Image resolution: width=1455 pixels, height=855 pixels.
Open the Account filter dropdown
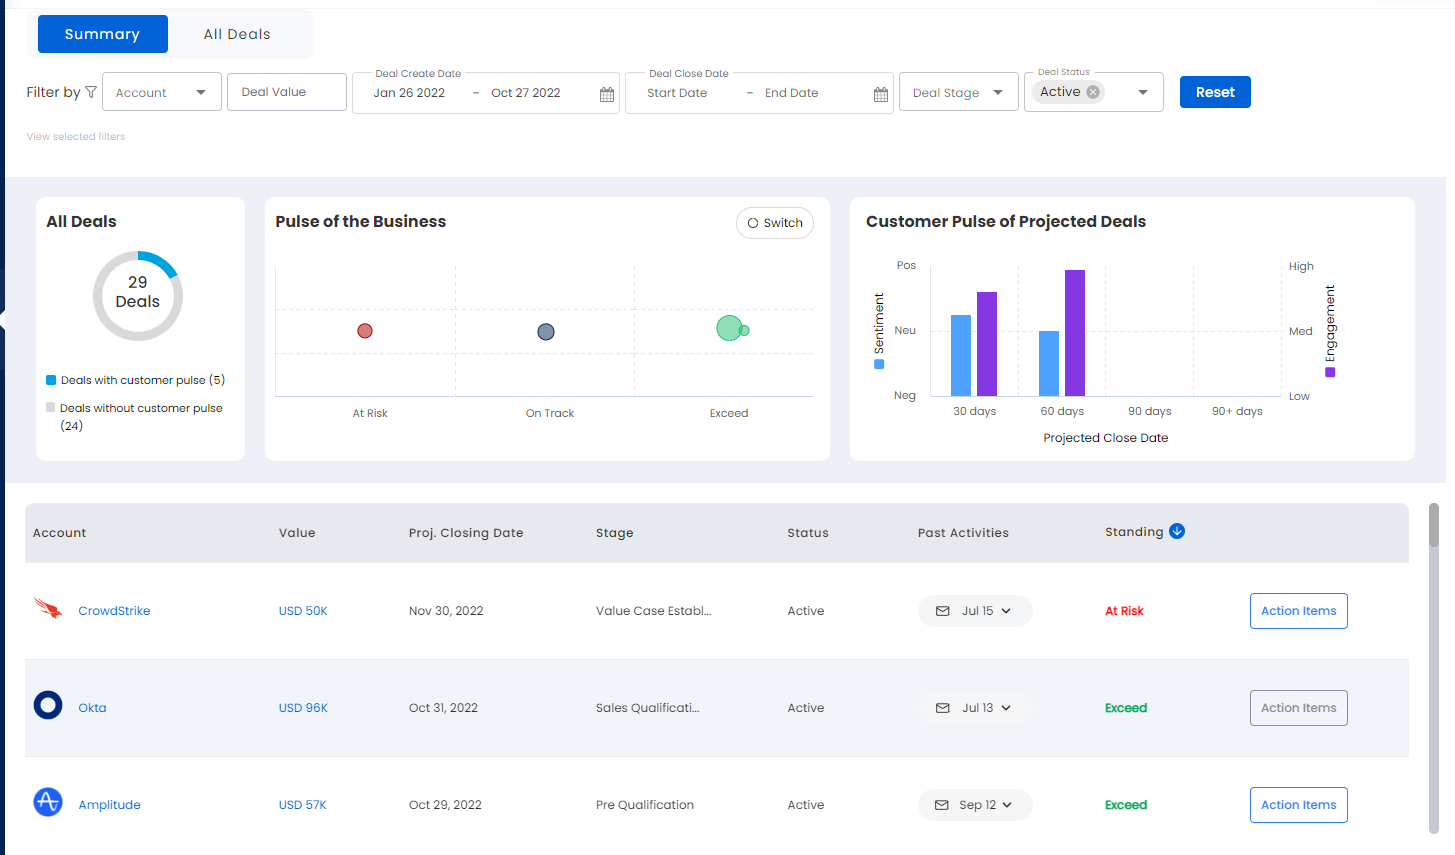(x=162, y=92)
